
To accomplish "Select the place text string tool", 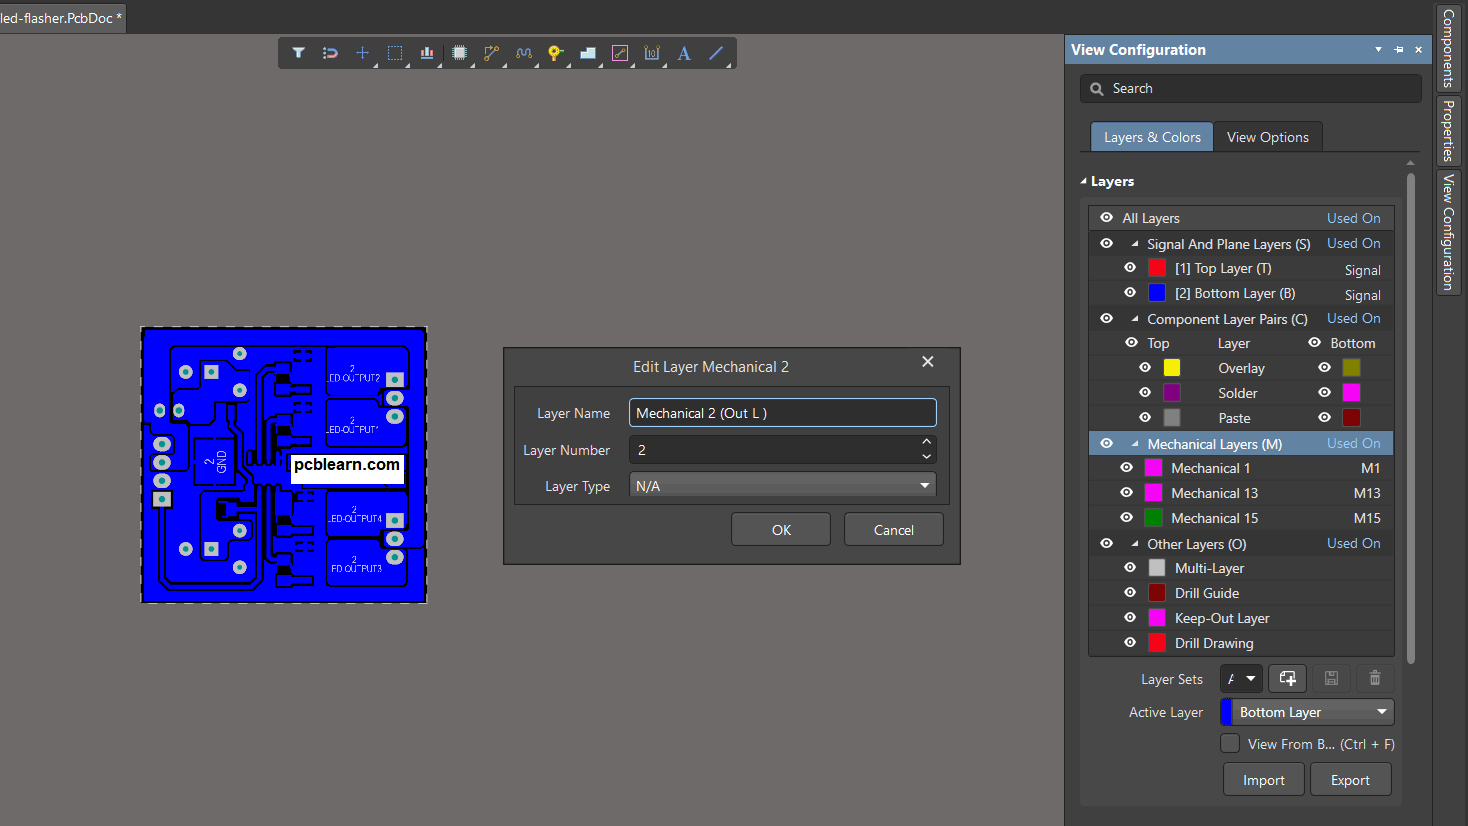I will click(684, 53).
